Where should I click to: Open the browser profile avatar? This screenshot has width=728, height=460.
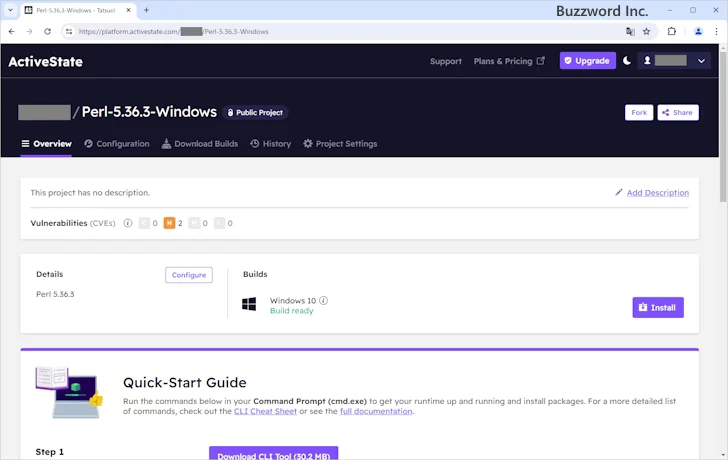pyautogui.click(x=698, y=32)
